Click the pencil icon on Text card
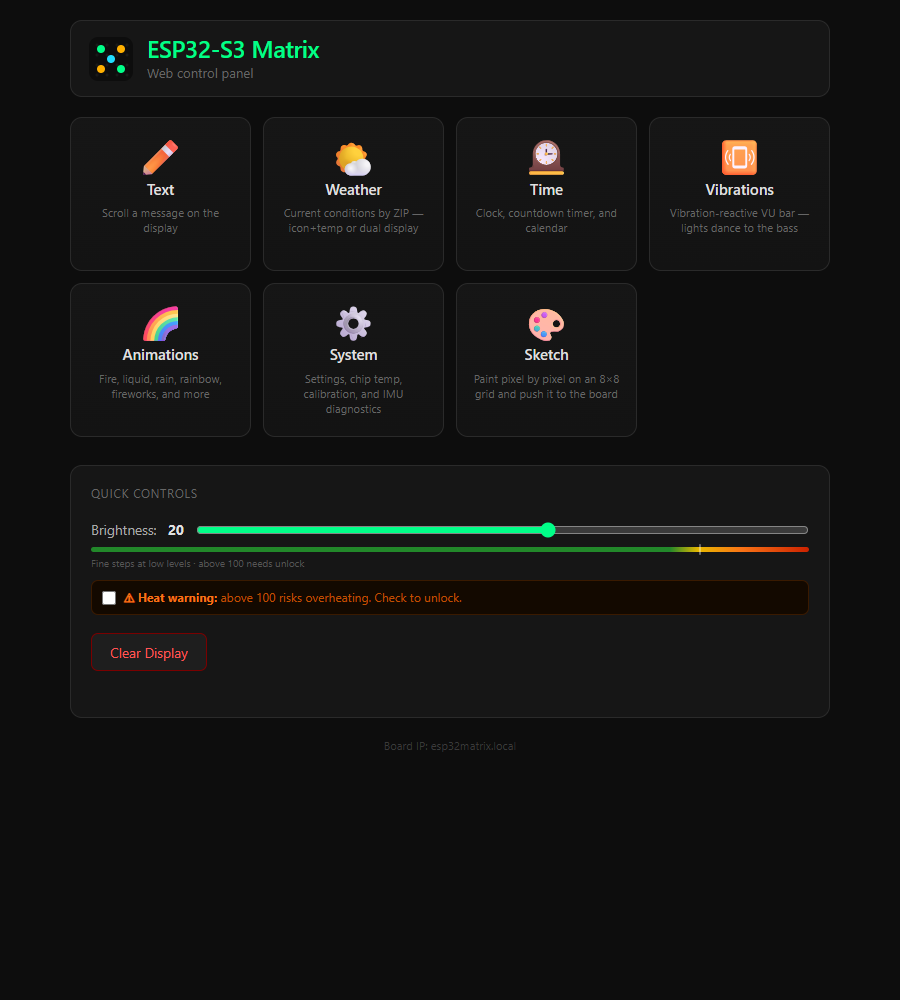 (160, 158)
